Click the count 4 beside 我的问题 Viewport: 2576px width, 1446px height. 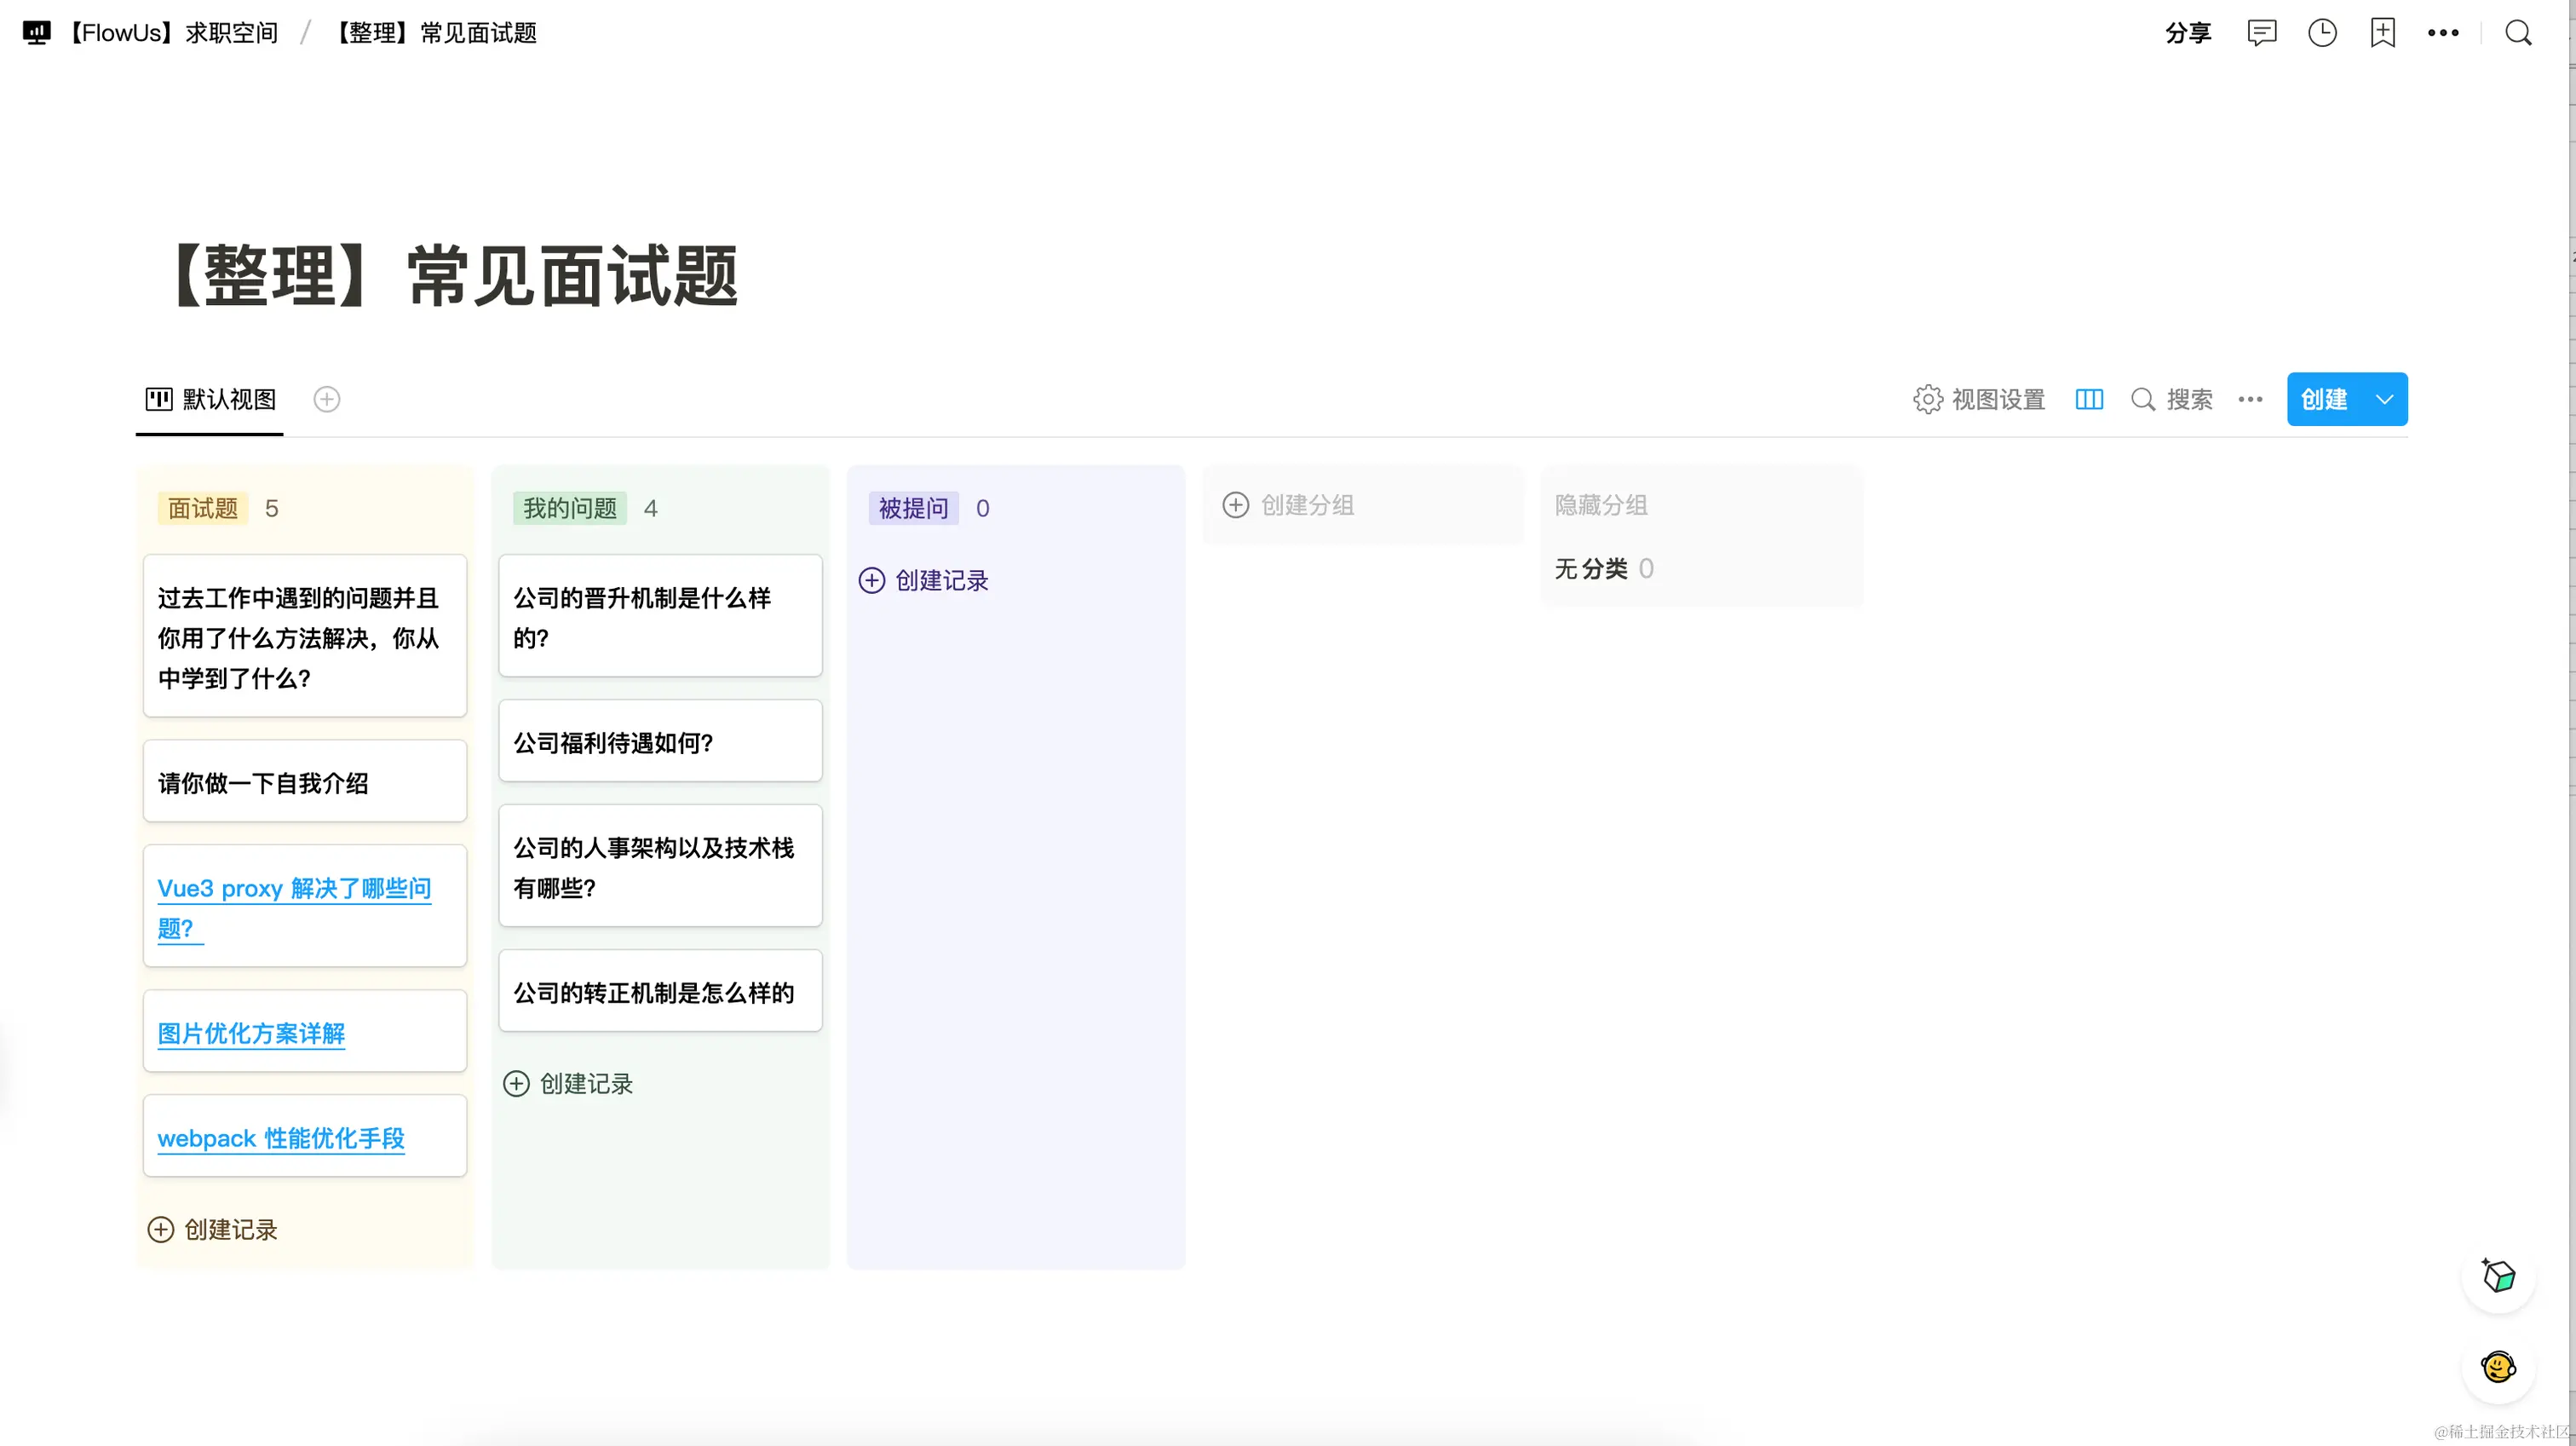point(650,508)
